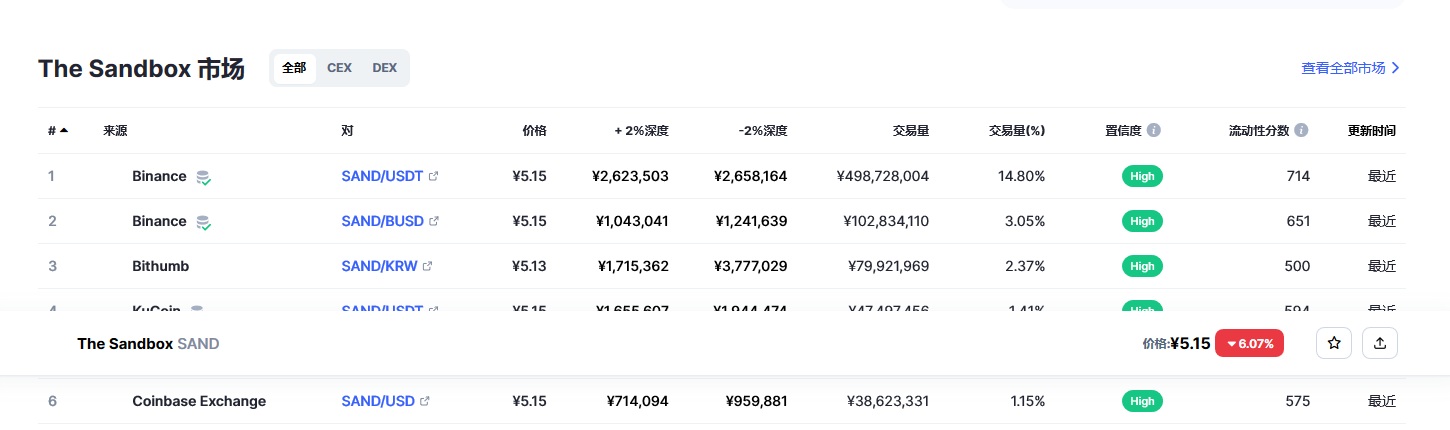1450x430 pixels.
Task: Switch to the CEX tab
Action: [x=339, y=68]
